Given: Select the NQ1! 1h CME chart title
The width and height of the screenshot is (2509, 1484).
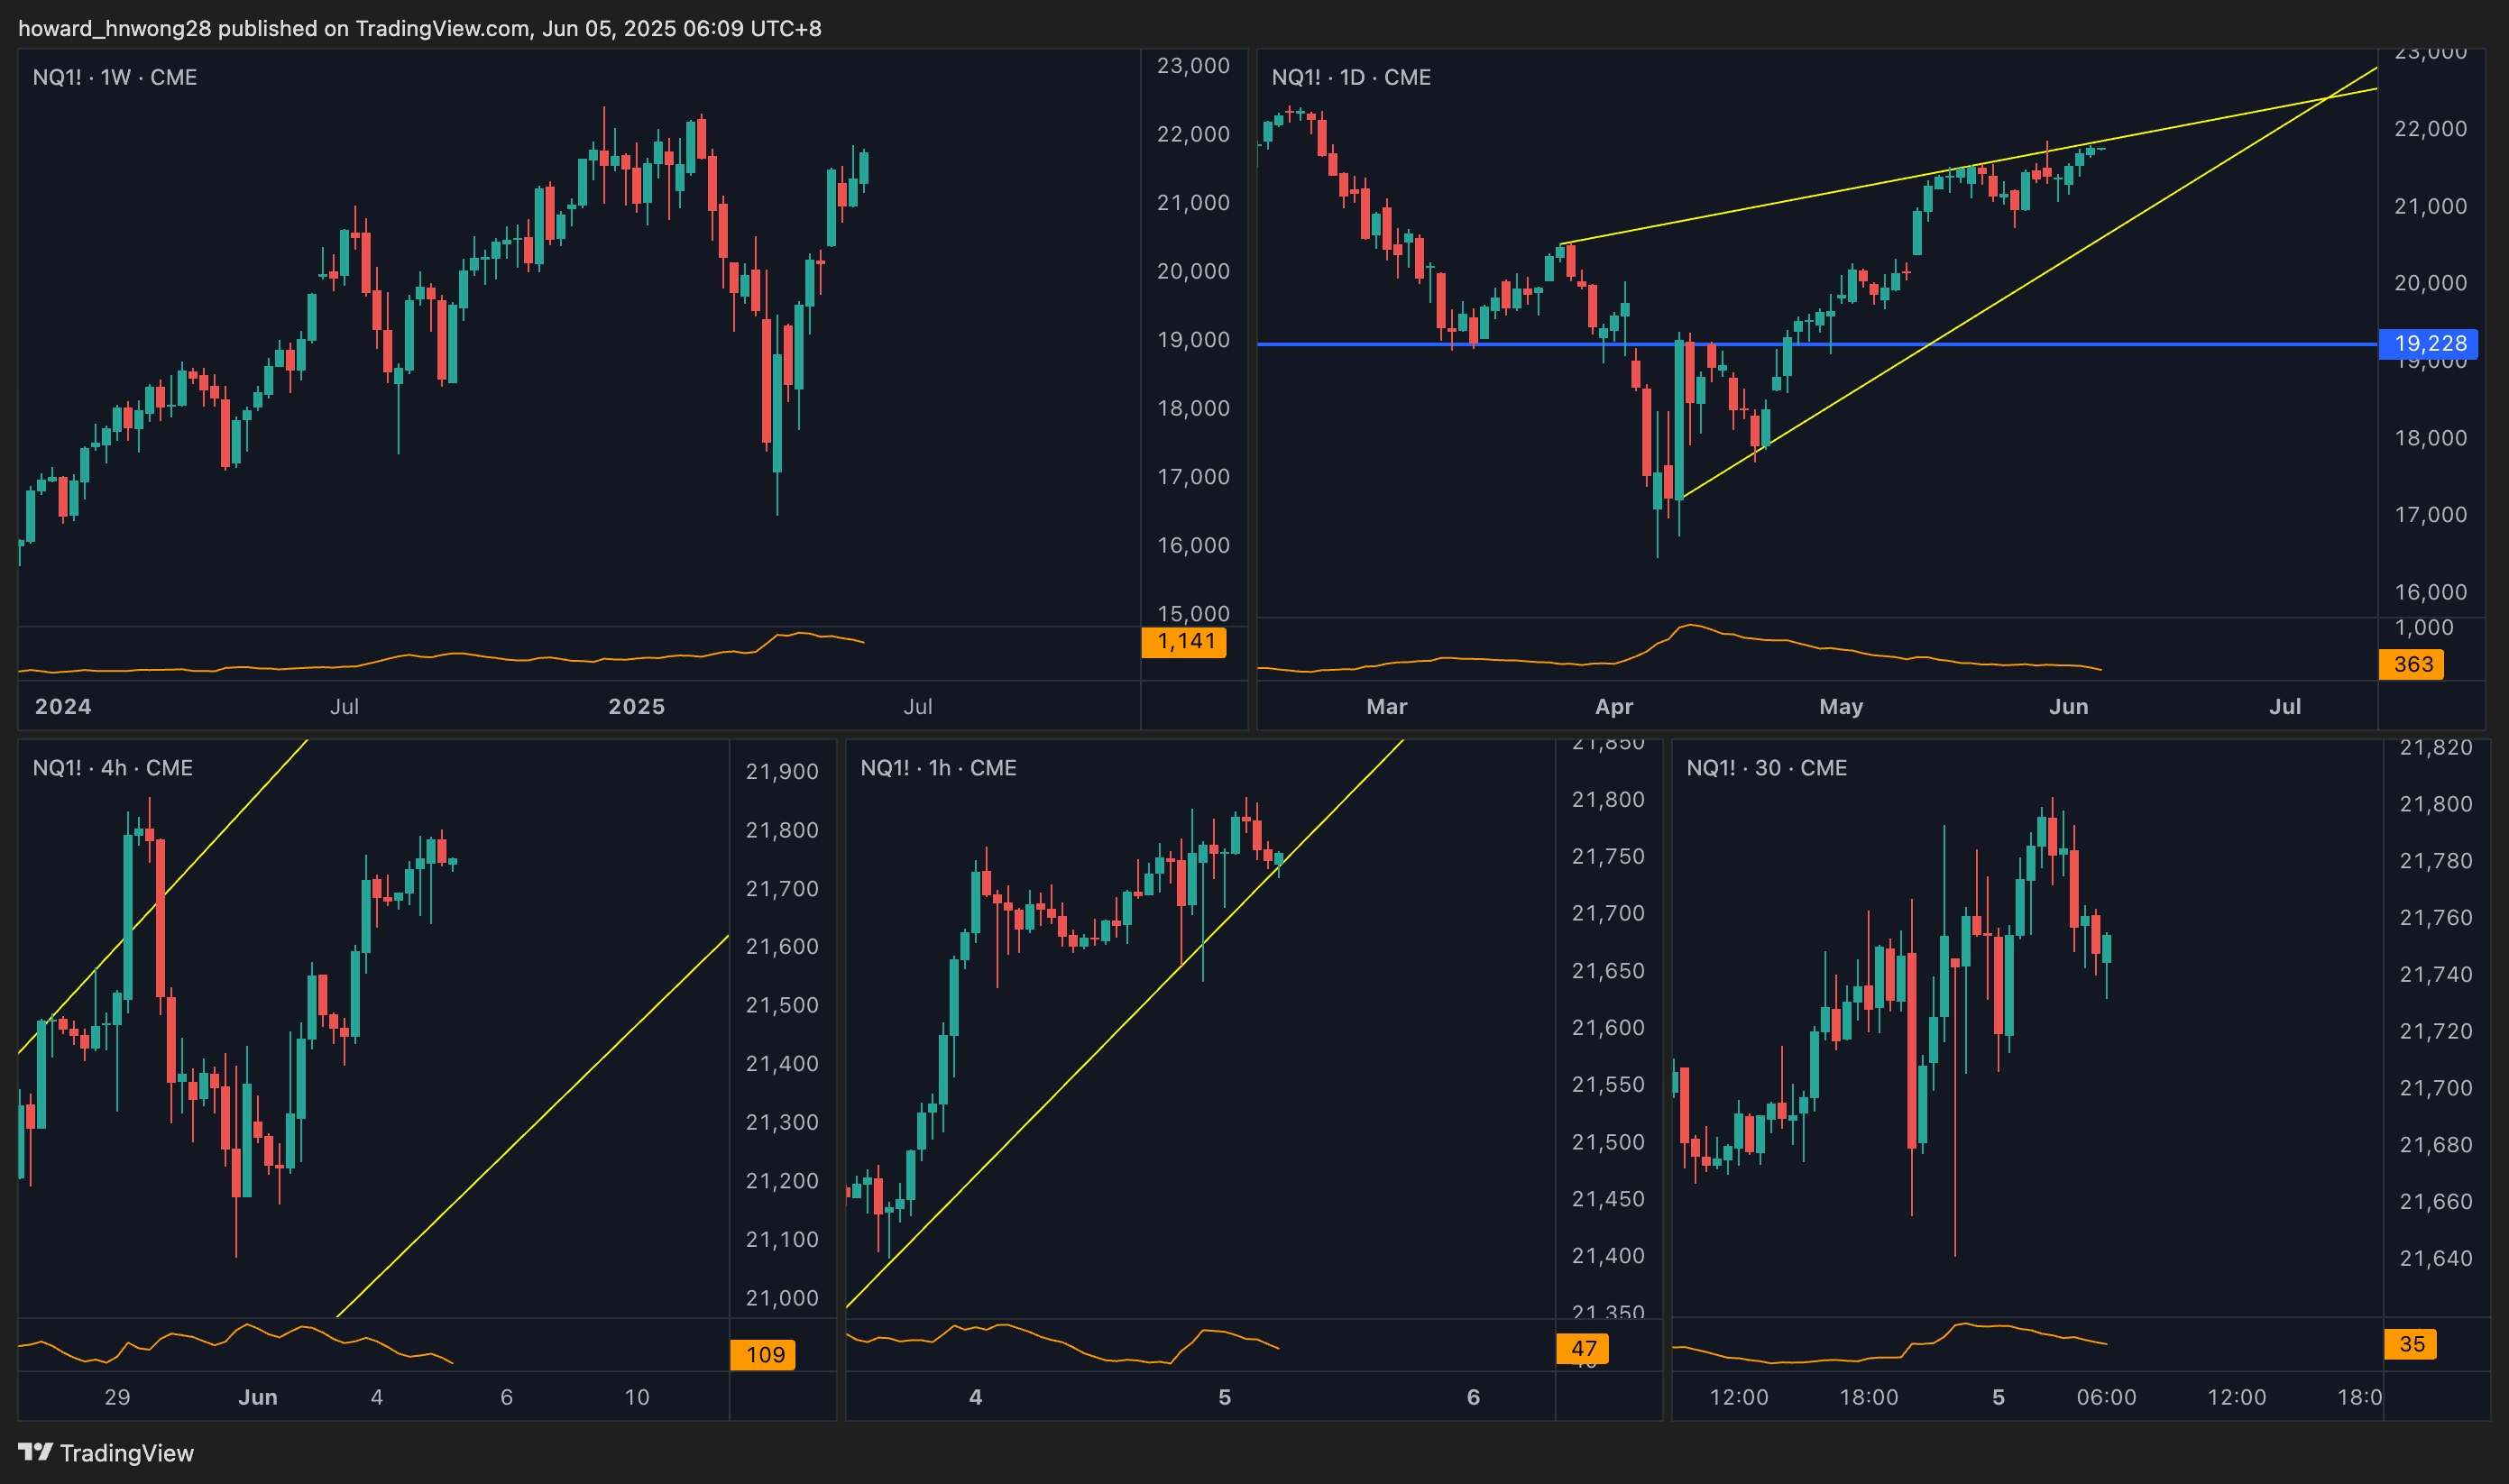Looking at the screenshot, I should [938, 768].
